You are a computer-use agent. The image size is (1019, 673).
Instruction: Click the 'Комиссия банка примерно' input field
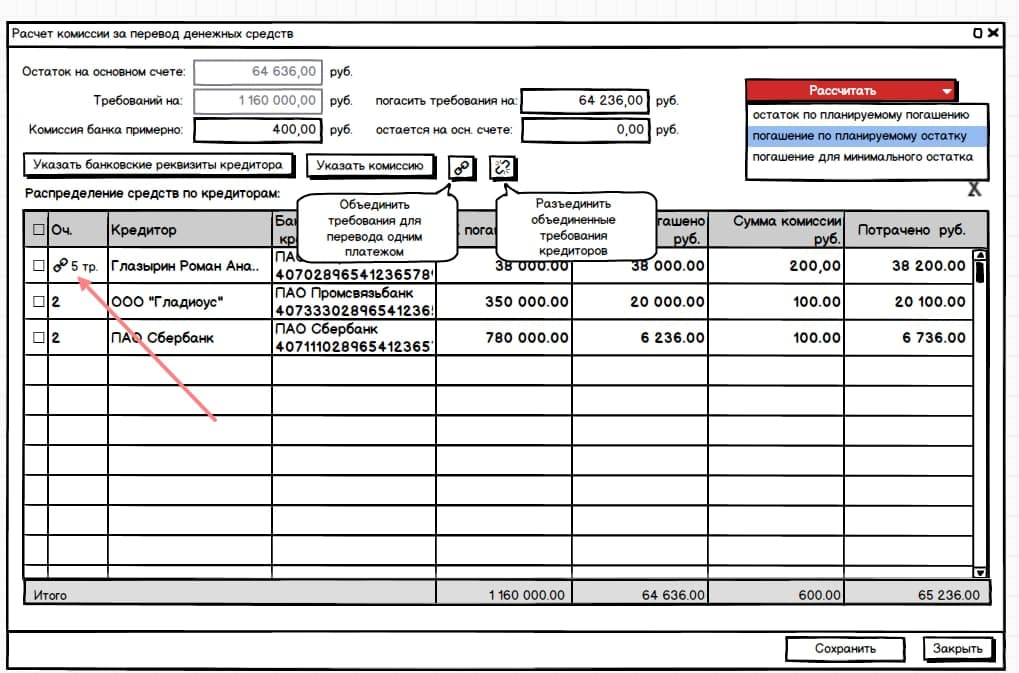(257, 129)
